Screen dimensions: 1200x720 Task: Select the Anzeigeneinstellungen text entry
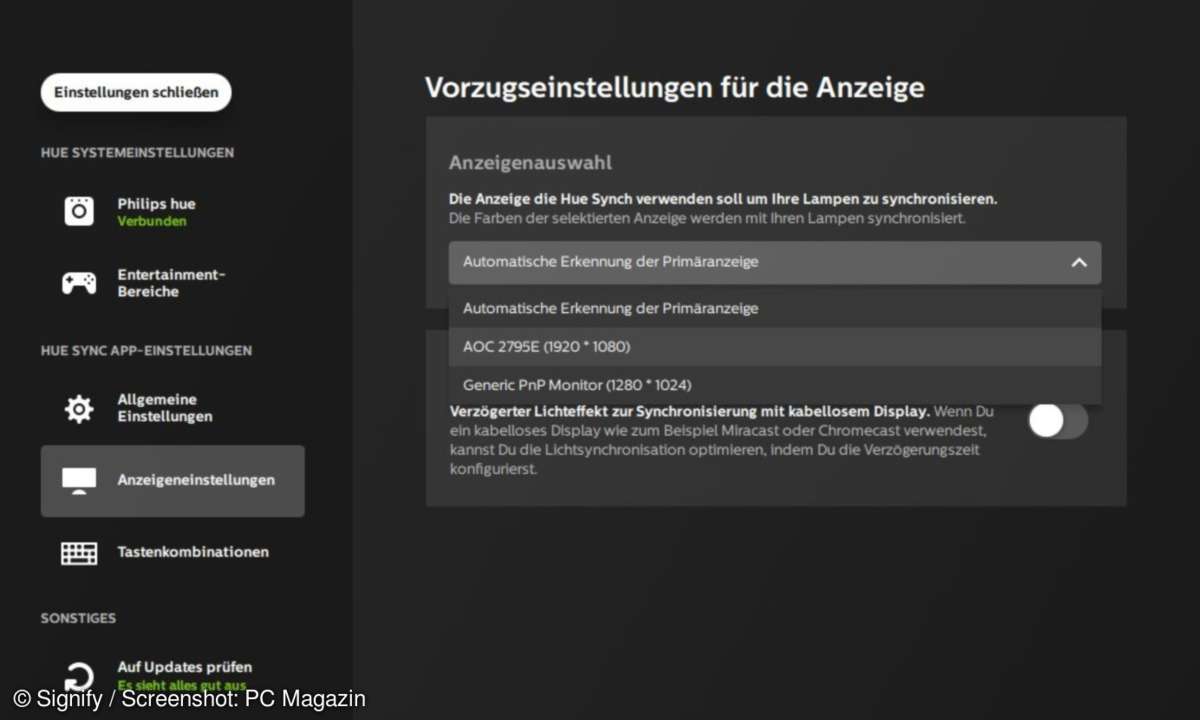click(195, 480)
